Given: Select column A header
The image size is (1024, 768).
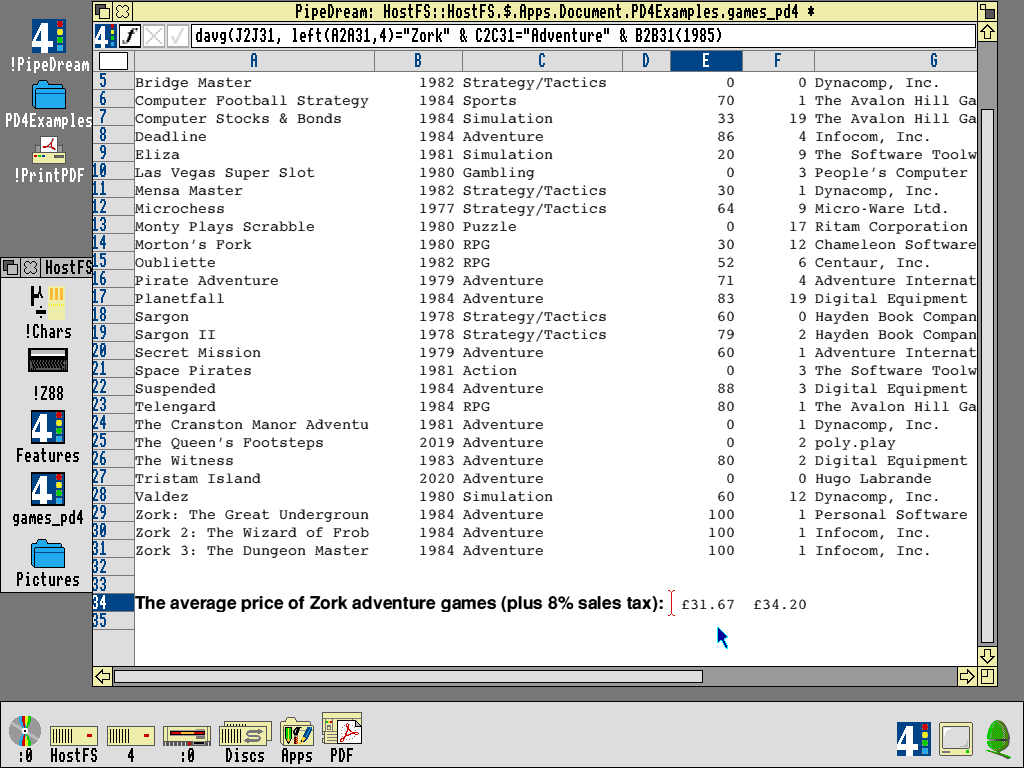Looking at the screenshot, I should [x=254, y=61].
